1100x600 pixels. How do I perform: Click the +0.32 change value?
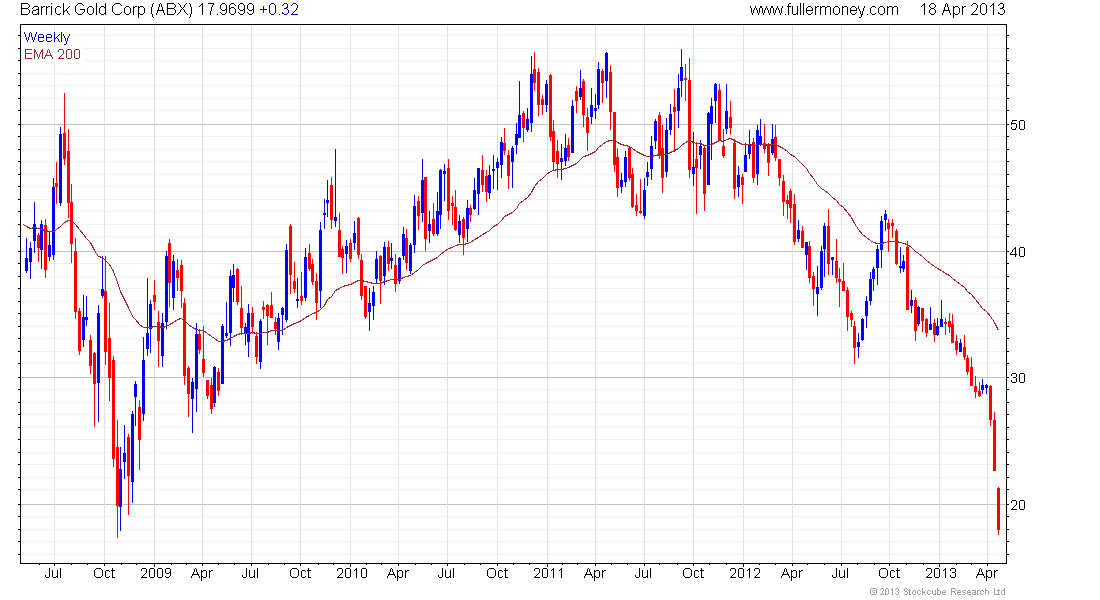point(279,10)
